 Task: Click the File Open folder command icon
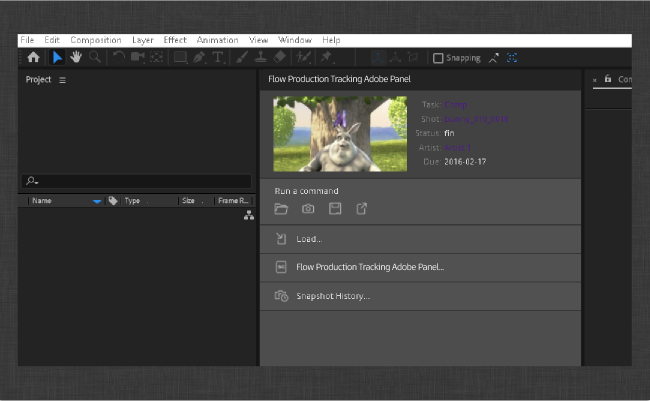click(x=281, y=209)
